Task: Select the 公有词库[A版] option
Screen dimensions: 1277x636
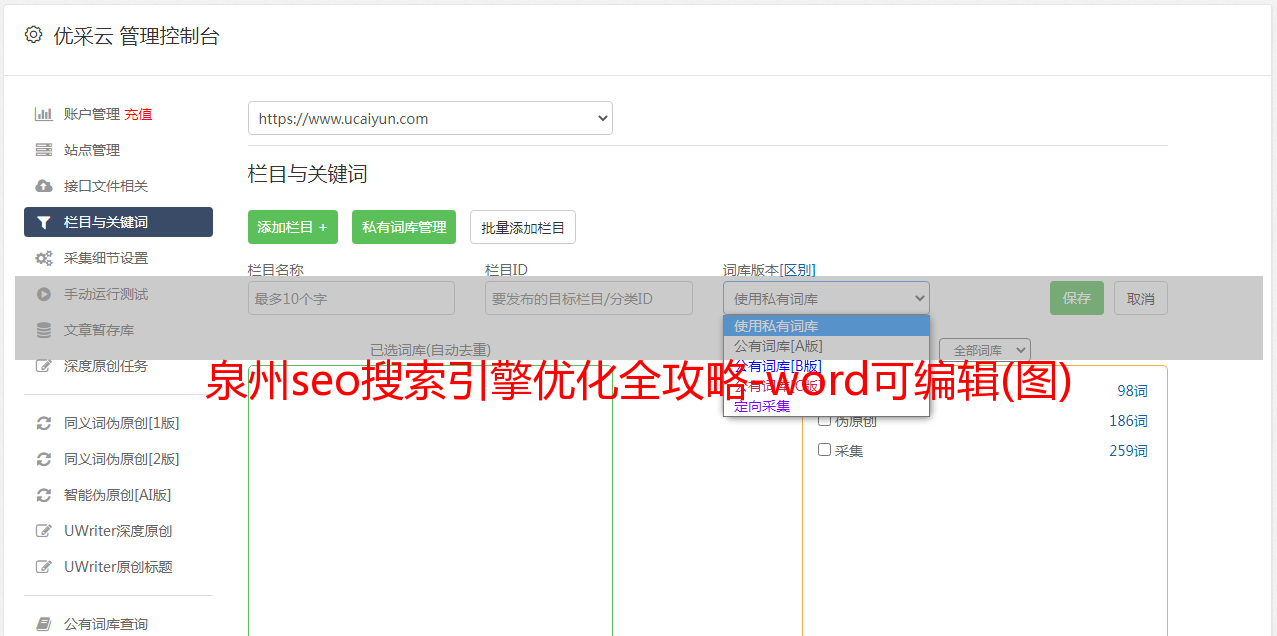Action: [826, 346]
